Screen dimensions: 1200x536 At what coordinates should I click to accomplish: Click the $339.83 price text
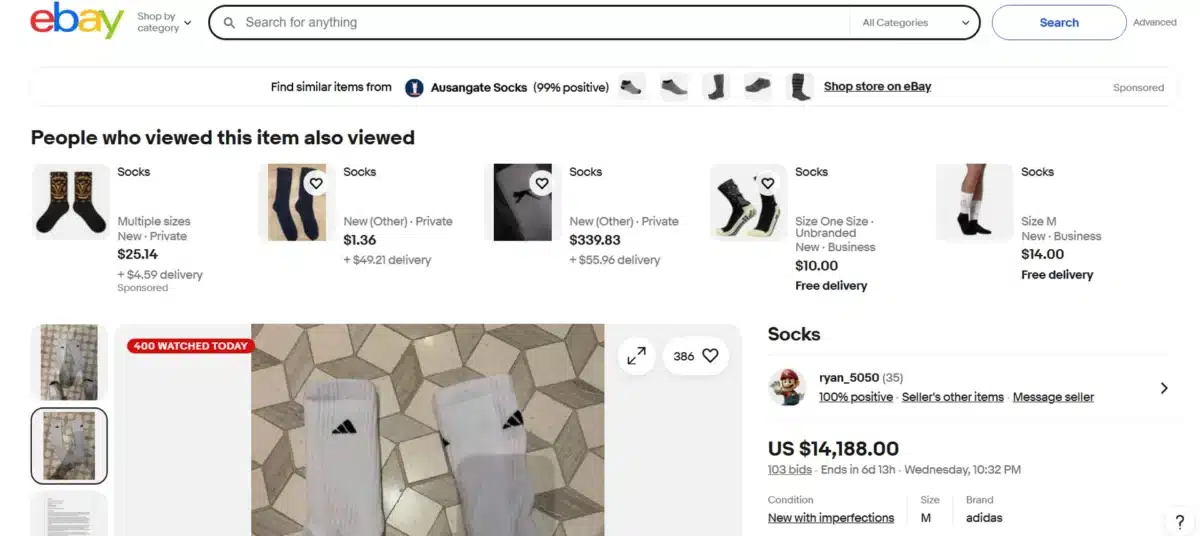click(595, 240)
